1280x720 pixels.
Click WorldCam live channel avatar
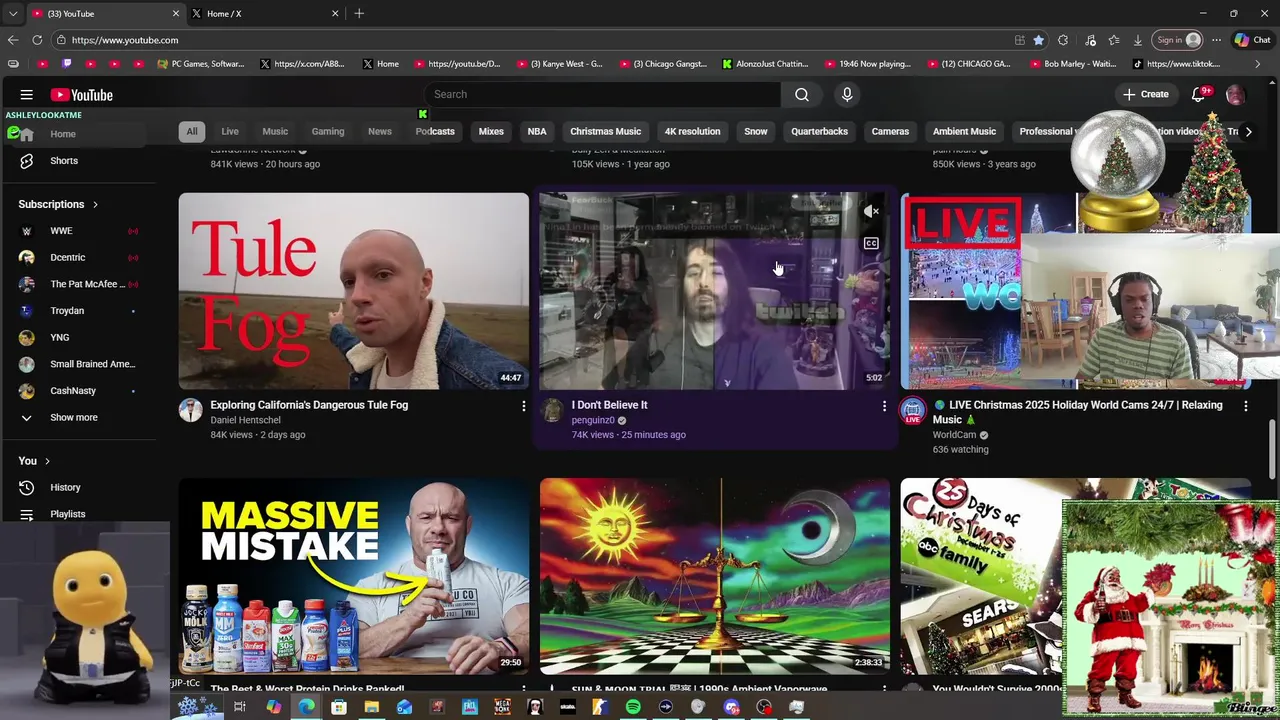pos(912,410)
